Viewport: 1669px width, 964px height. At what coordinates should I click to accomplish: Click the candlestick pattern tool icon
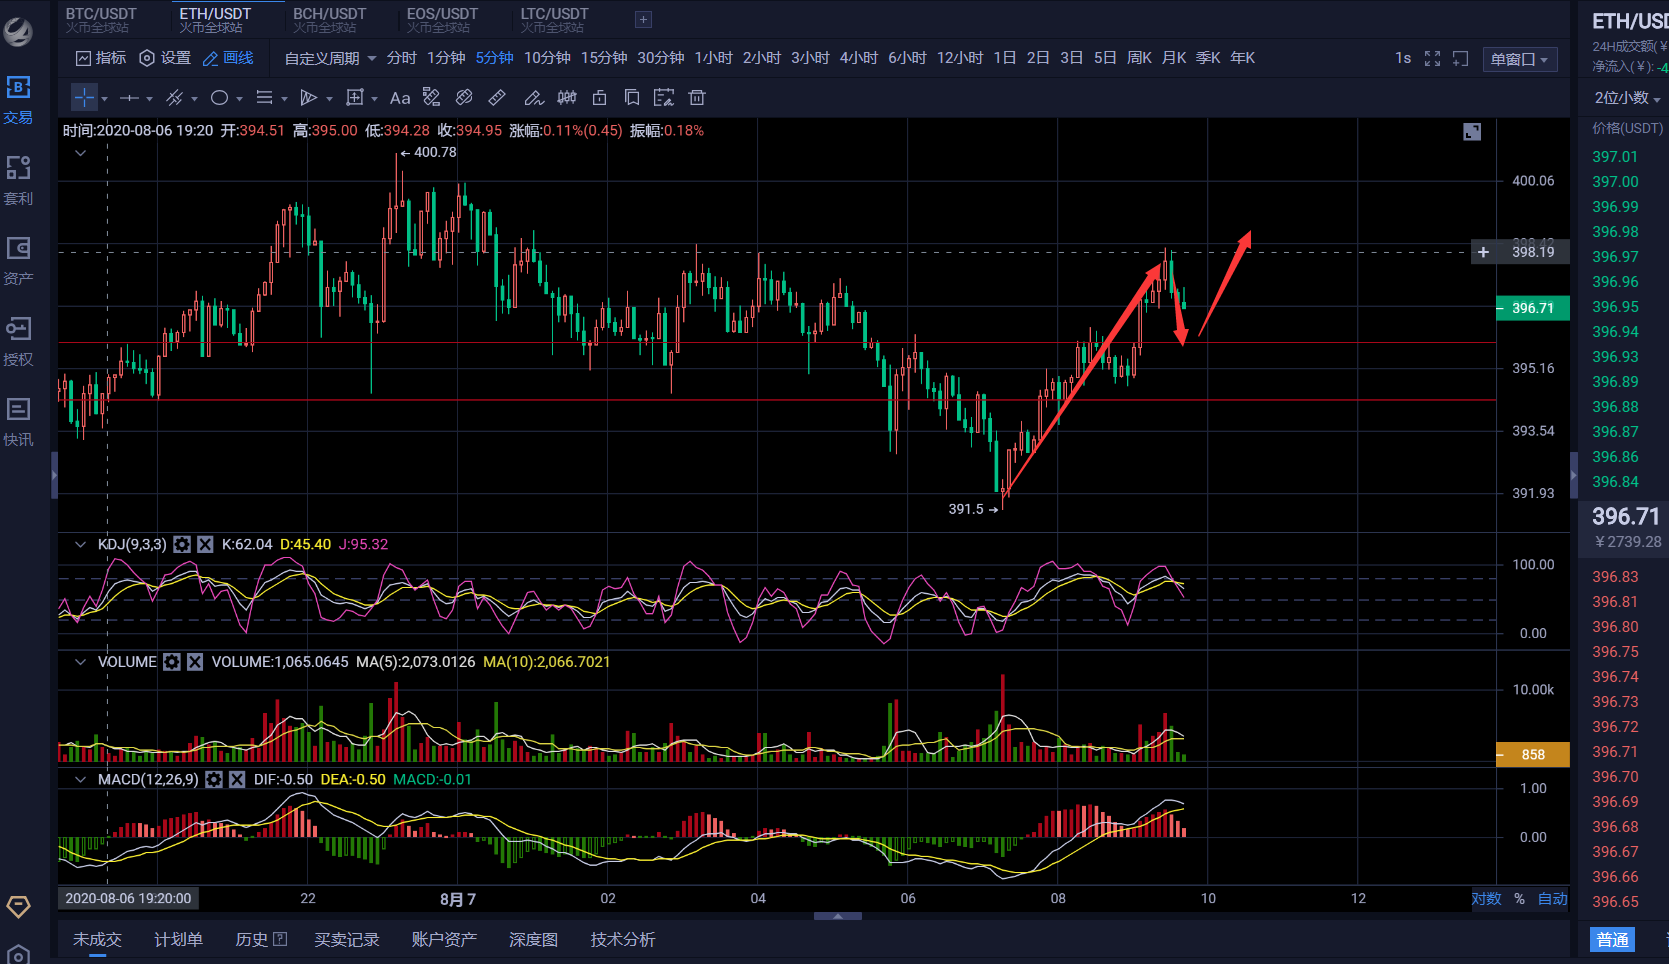(567, 98)
